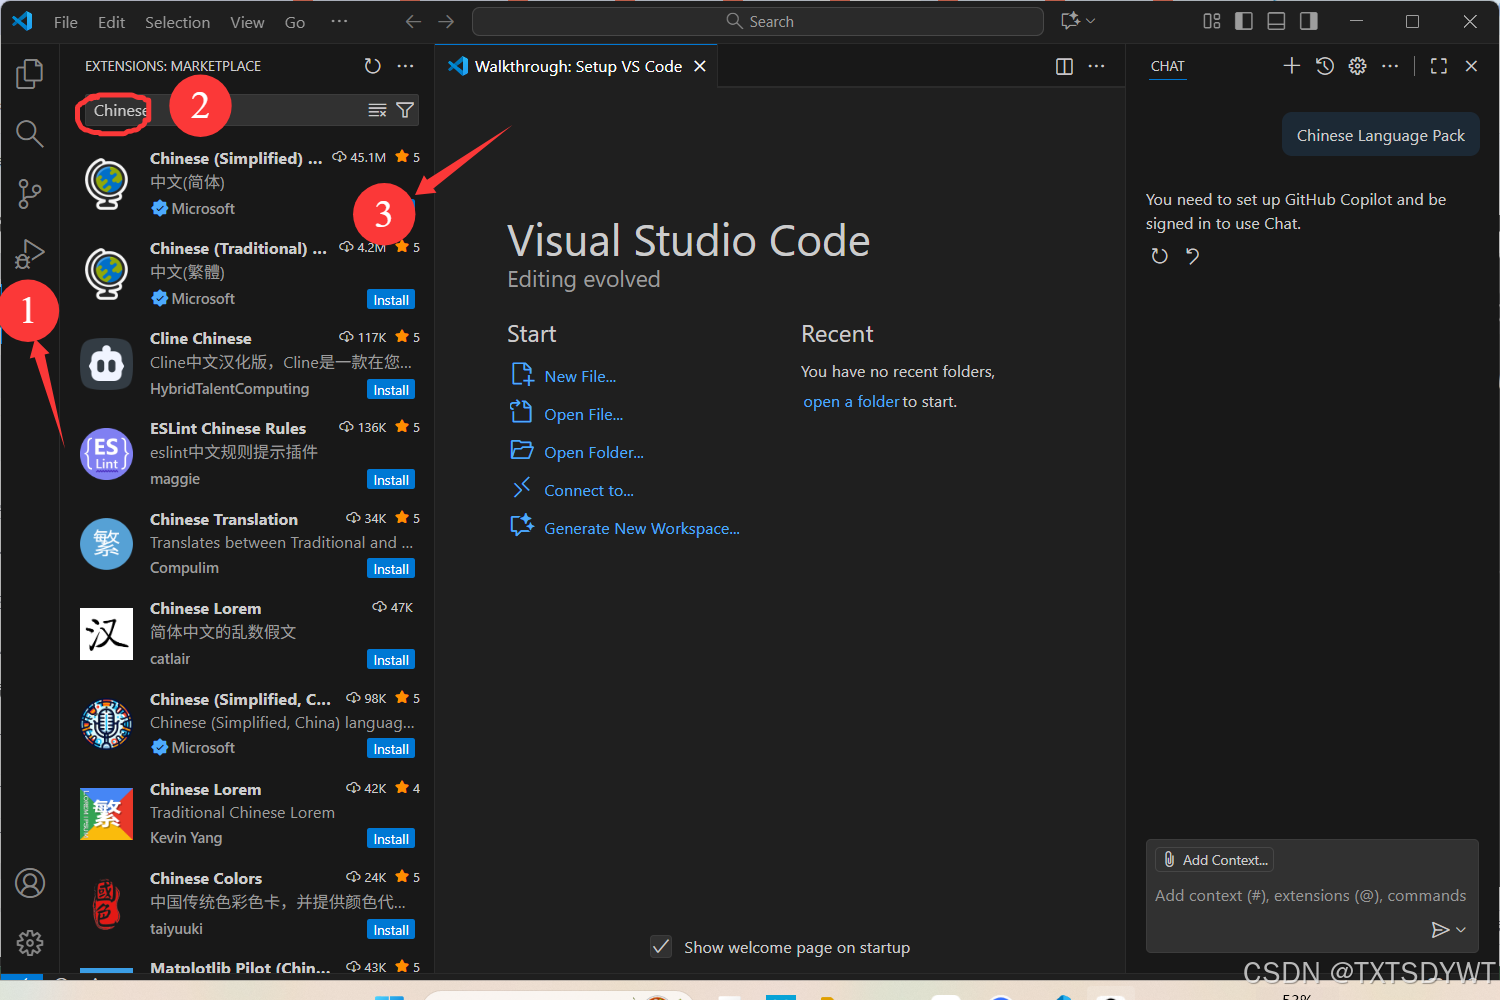The width and height of the screenshot is (1500, 1000).
Task: Click the Connect to link
Action: (x=589, y=490)
